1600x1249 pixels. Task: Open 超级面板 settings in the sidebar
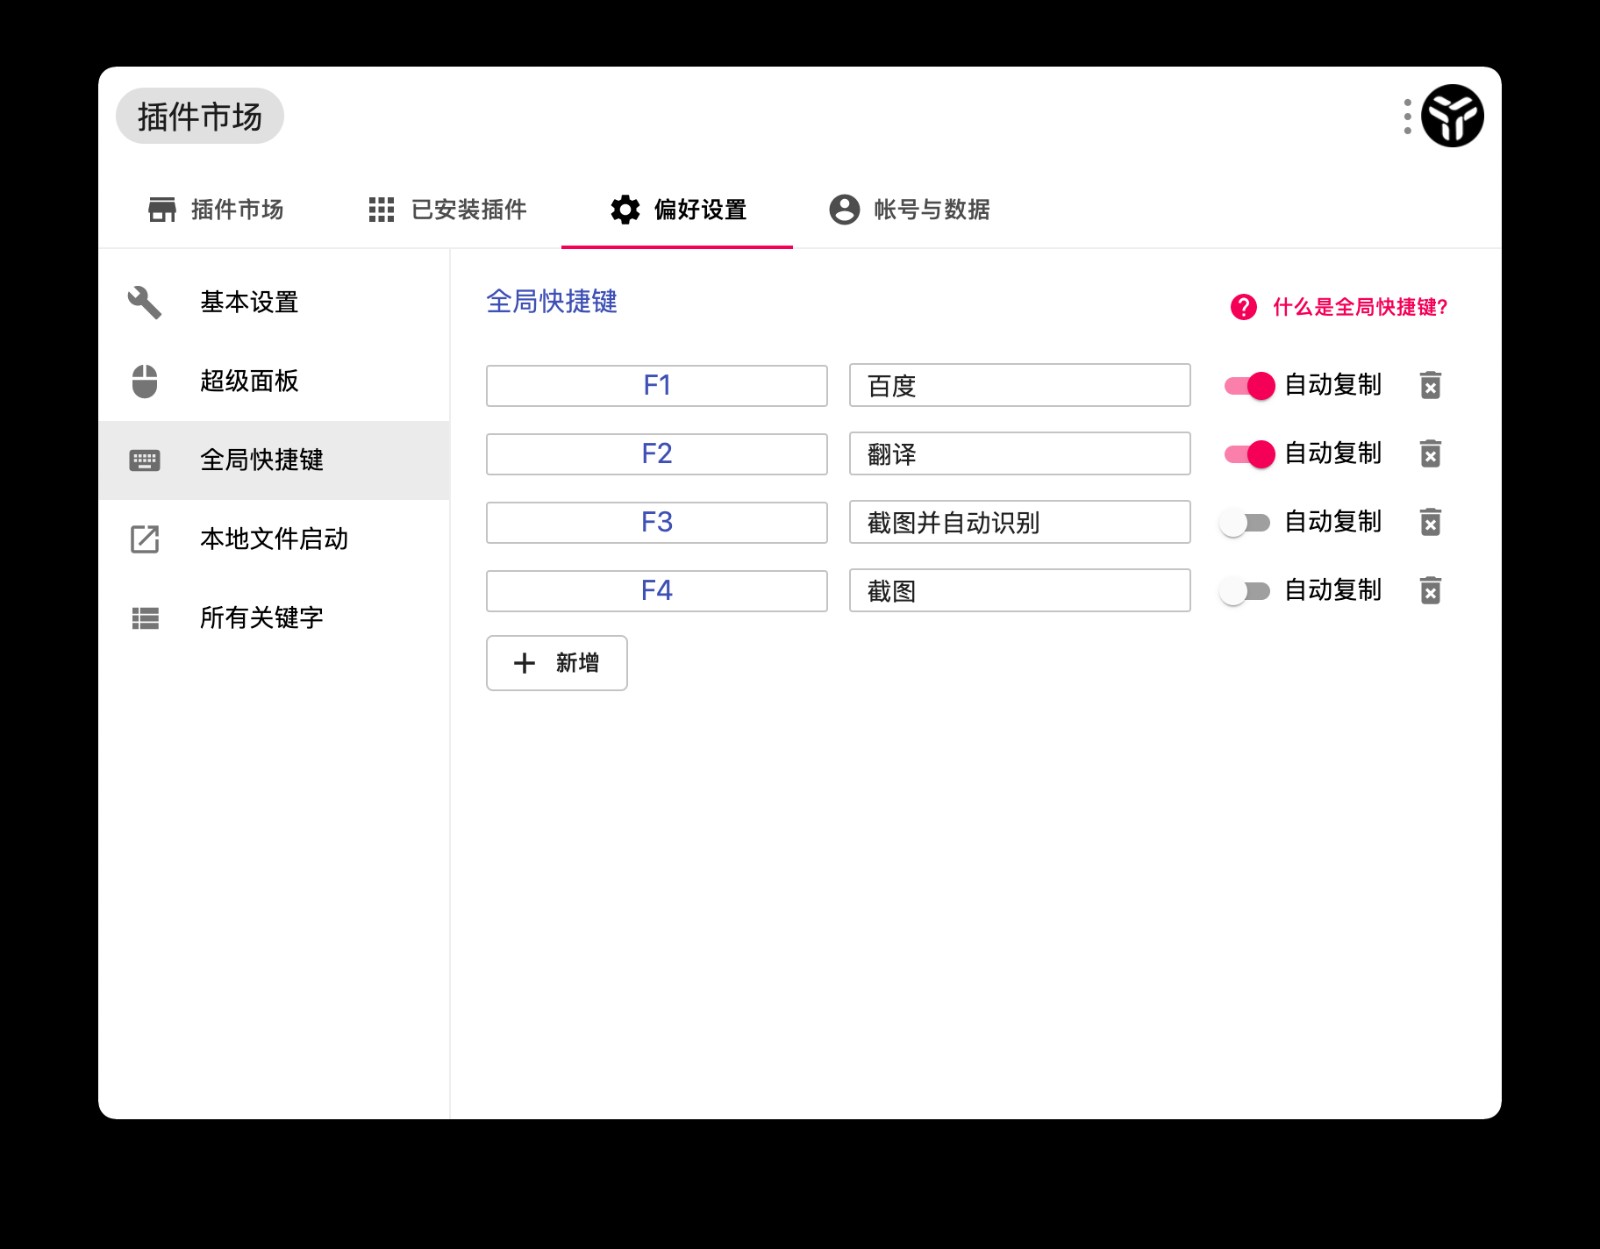pos(274,381)
